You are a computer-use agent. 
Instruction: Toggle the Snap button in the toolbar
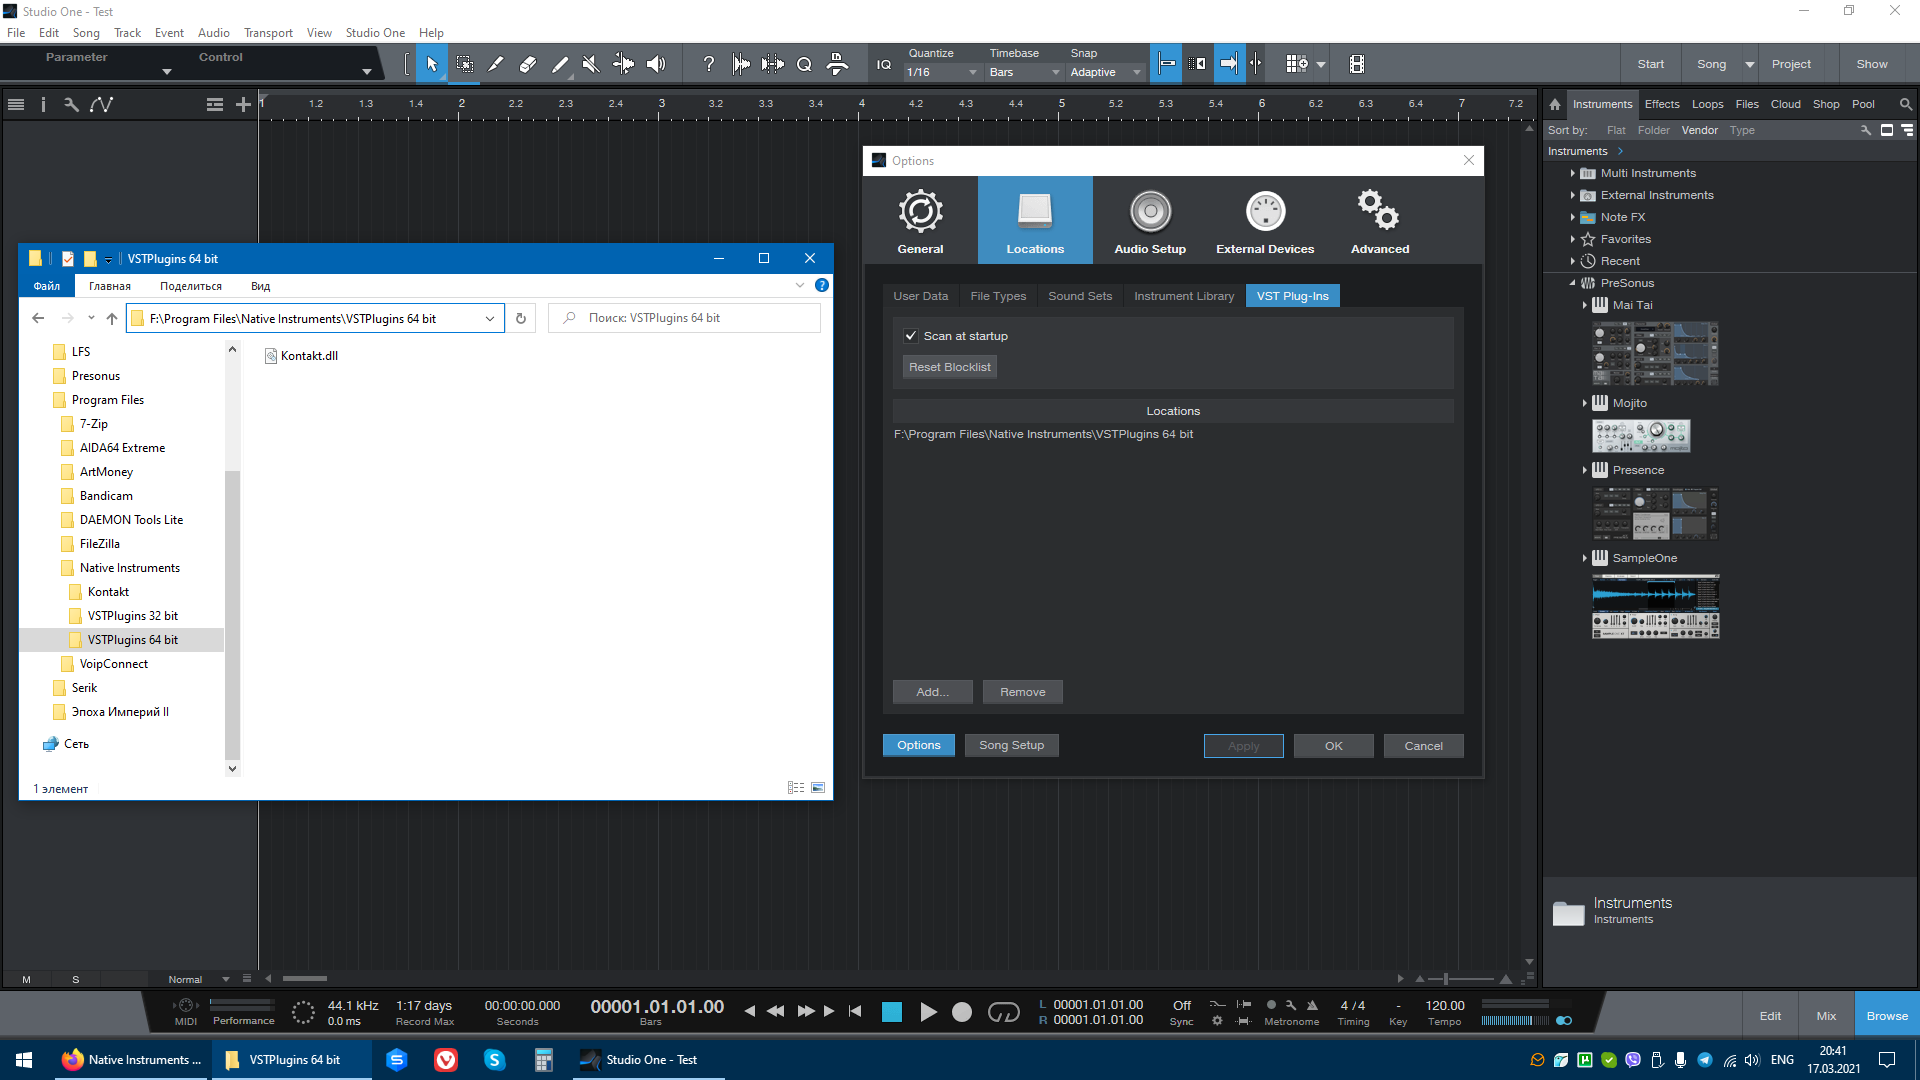1167,64
